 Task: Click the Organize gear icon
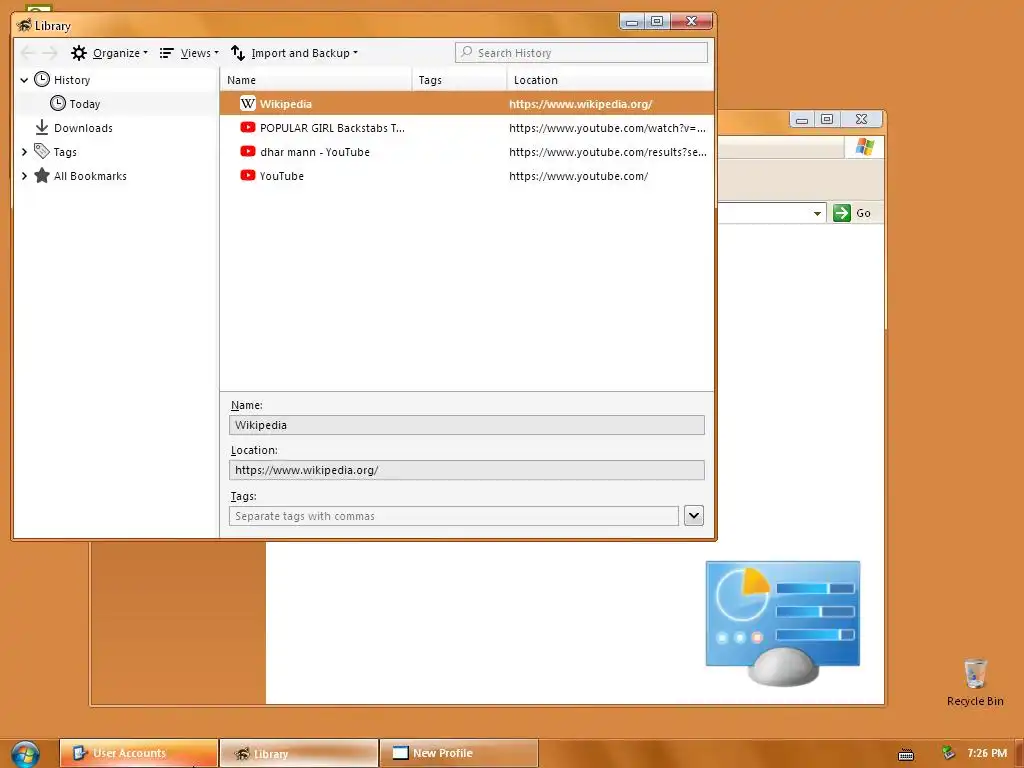[79, 53]
